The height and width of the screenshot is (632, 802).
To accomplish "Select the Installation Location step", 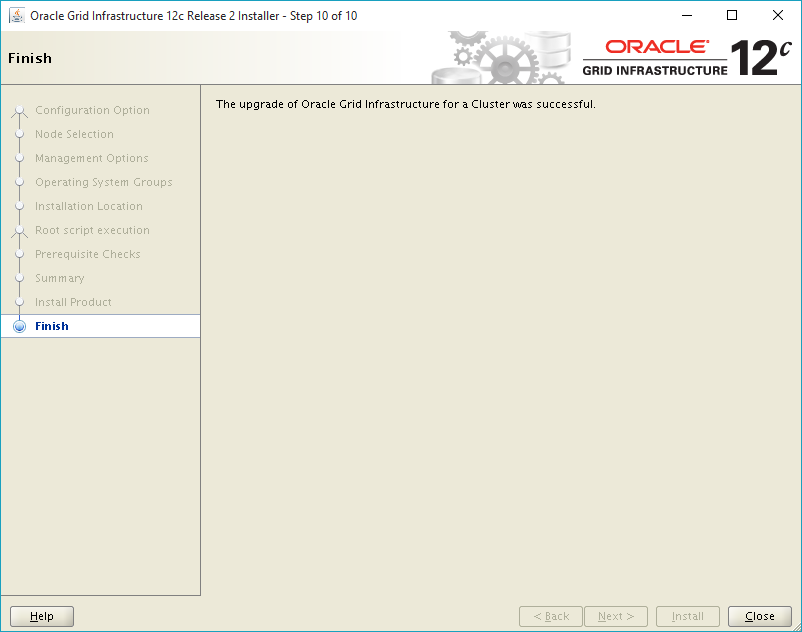I will [x=89, y=206].
